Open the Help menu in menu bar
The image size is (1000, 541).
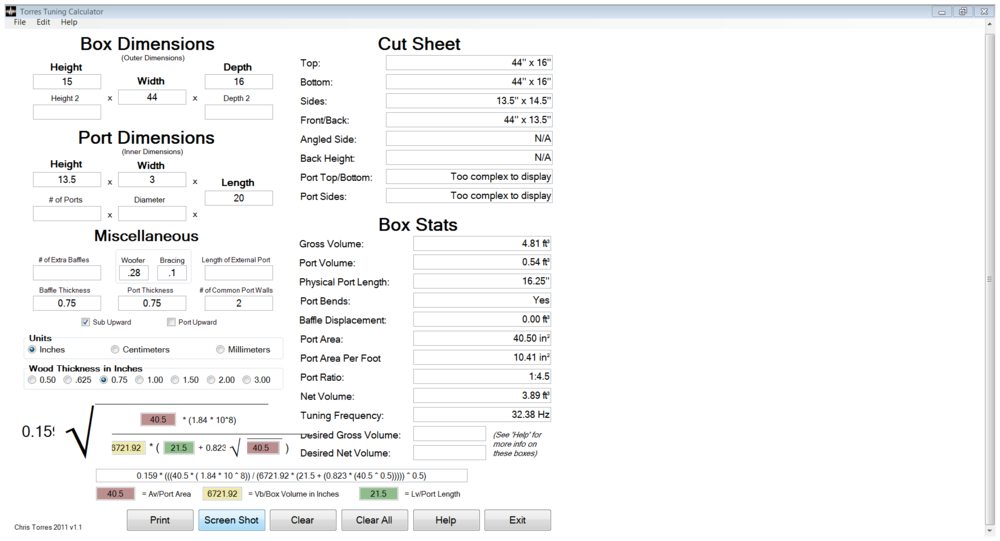pyautogui.click(x=69, y=22)
